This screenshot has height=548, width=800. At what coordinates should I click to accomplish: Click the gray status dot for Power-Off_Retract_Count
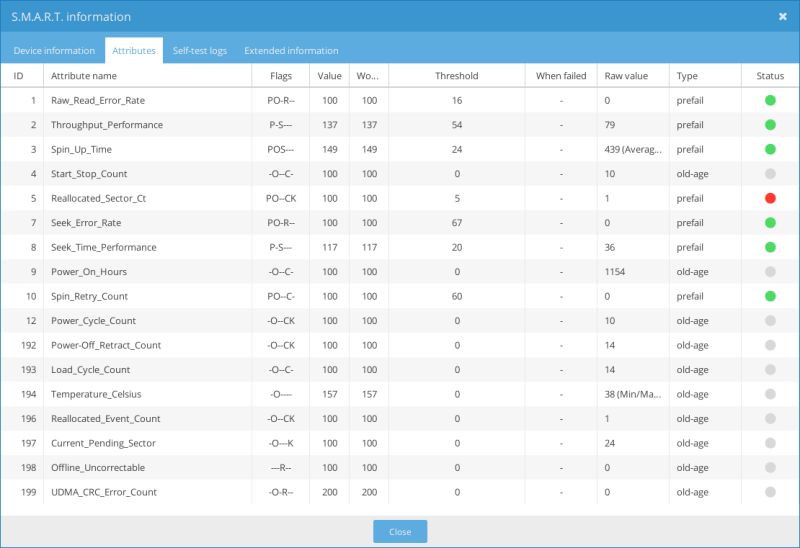770,345
